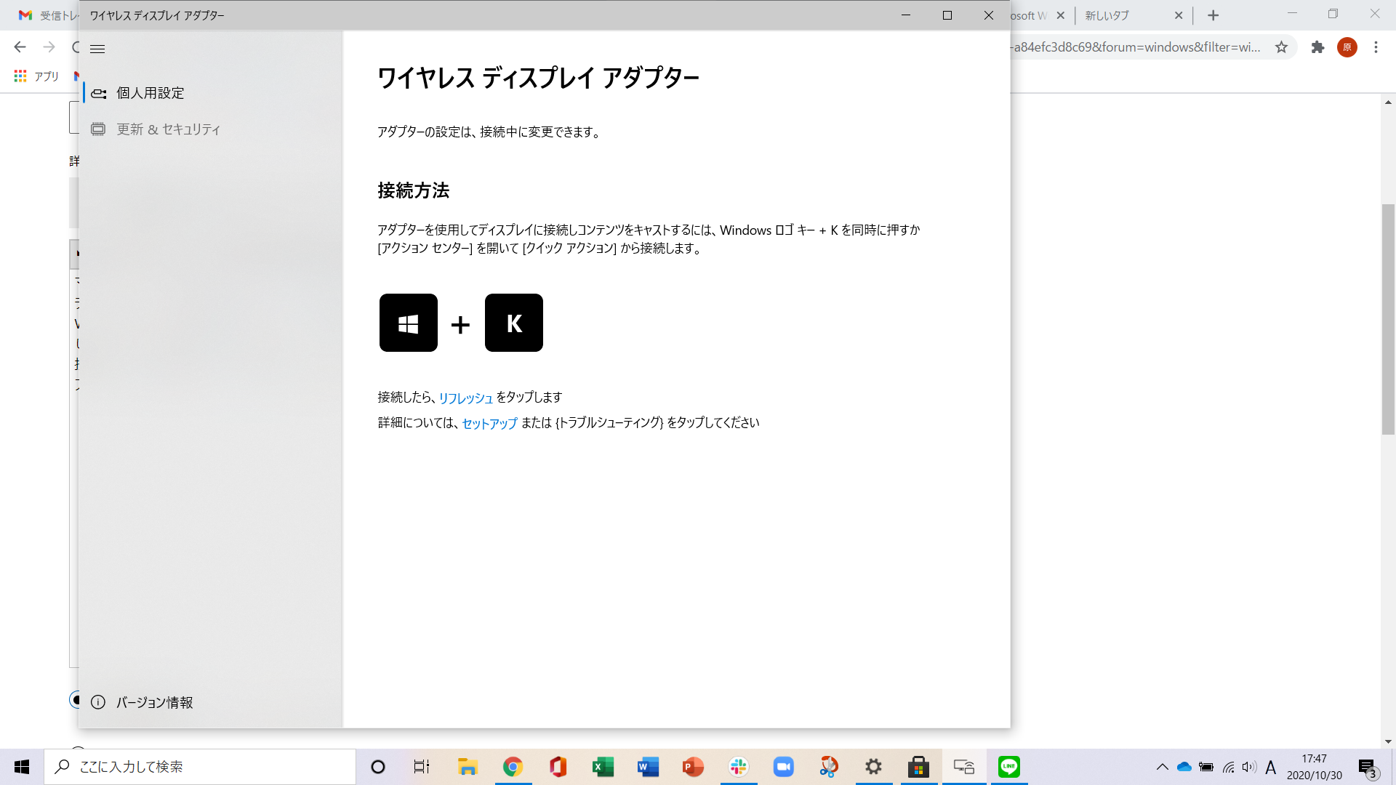
Task: Open Zoom from the taskbar
Action: (x=784, y=767)
